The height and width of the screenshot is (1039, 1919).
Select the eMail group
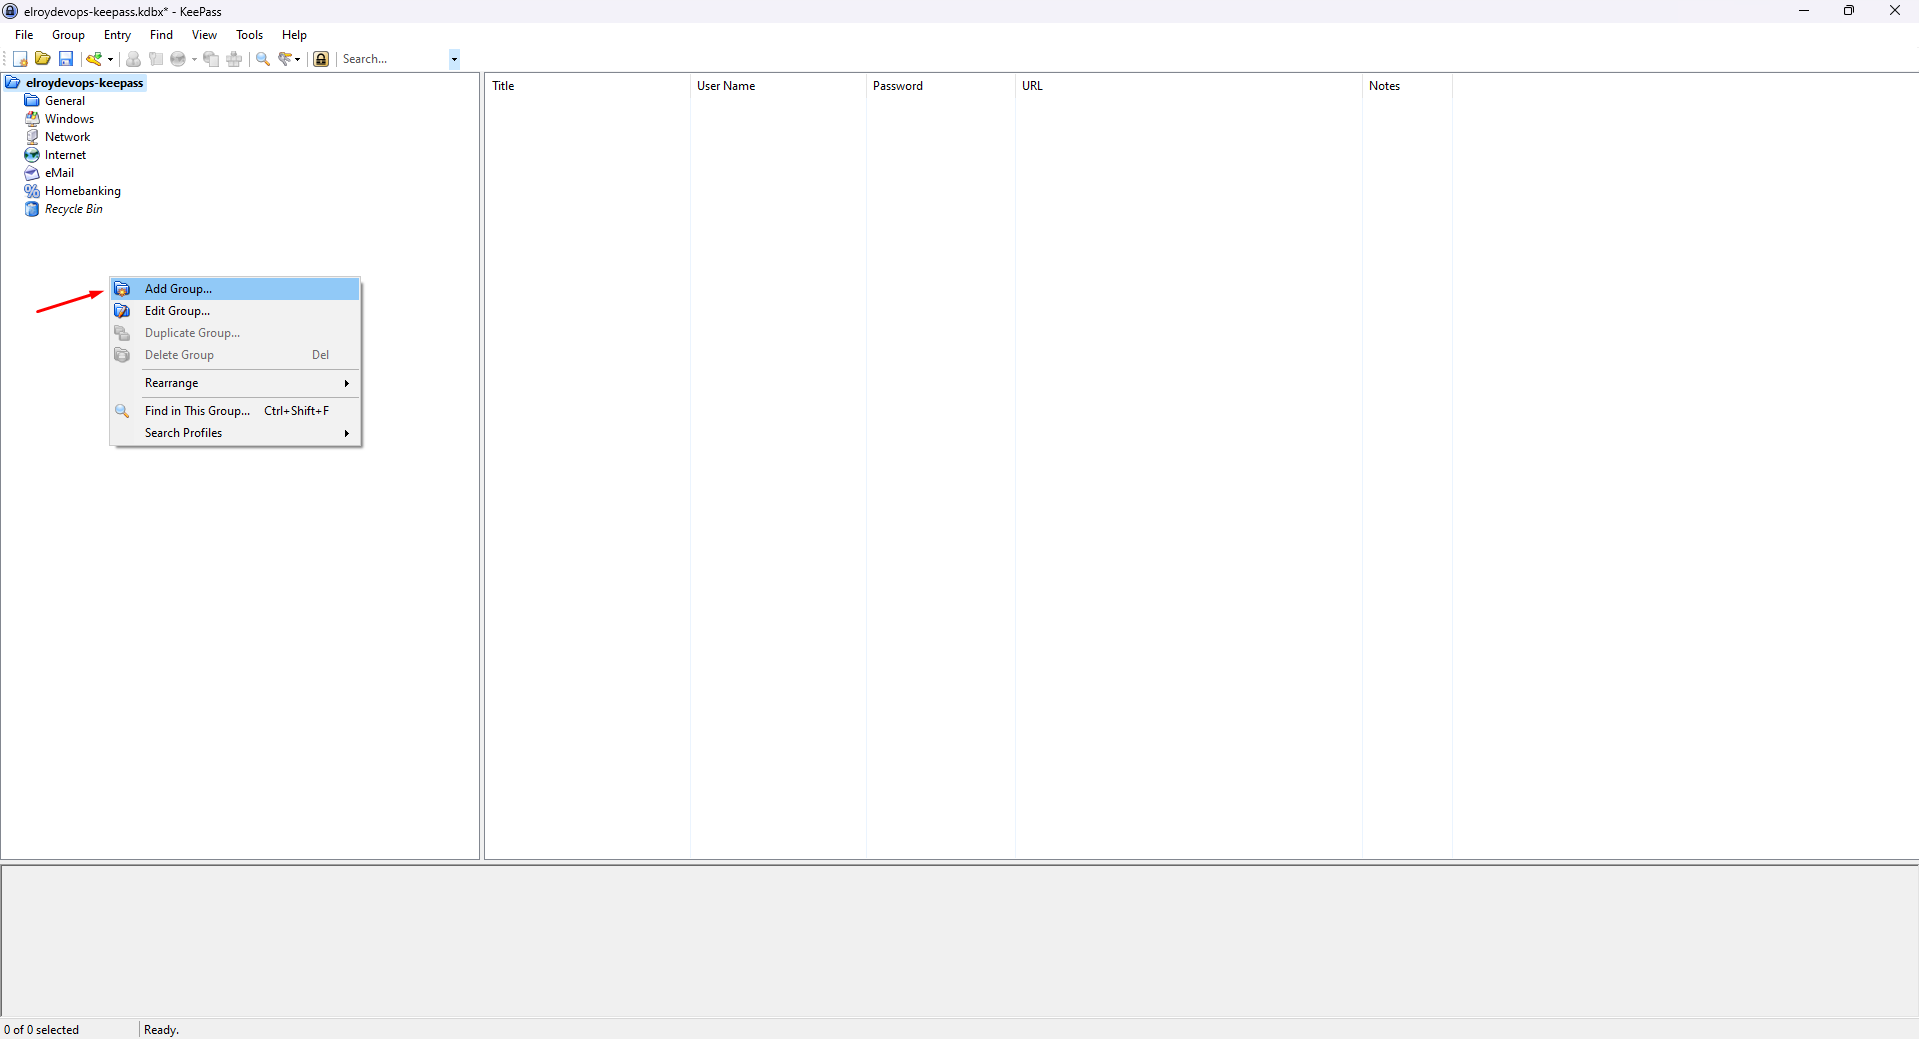coord(59,173)
